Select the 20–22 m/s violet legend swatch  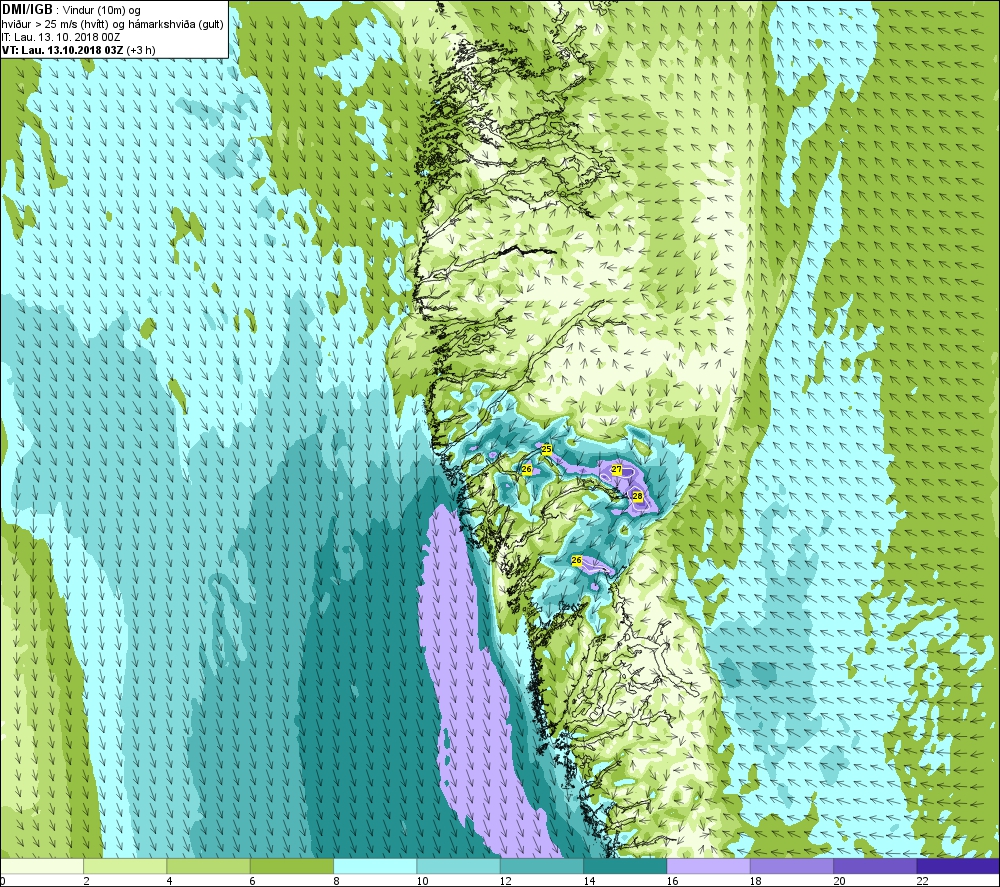(875, 866)
